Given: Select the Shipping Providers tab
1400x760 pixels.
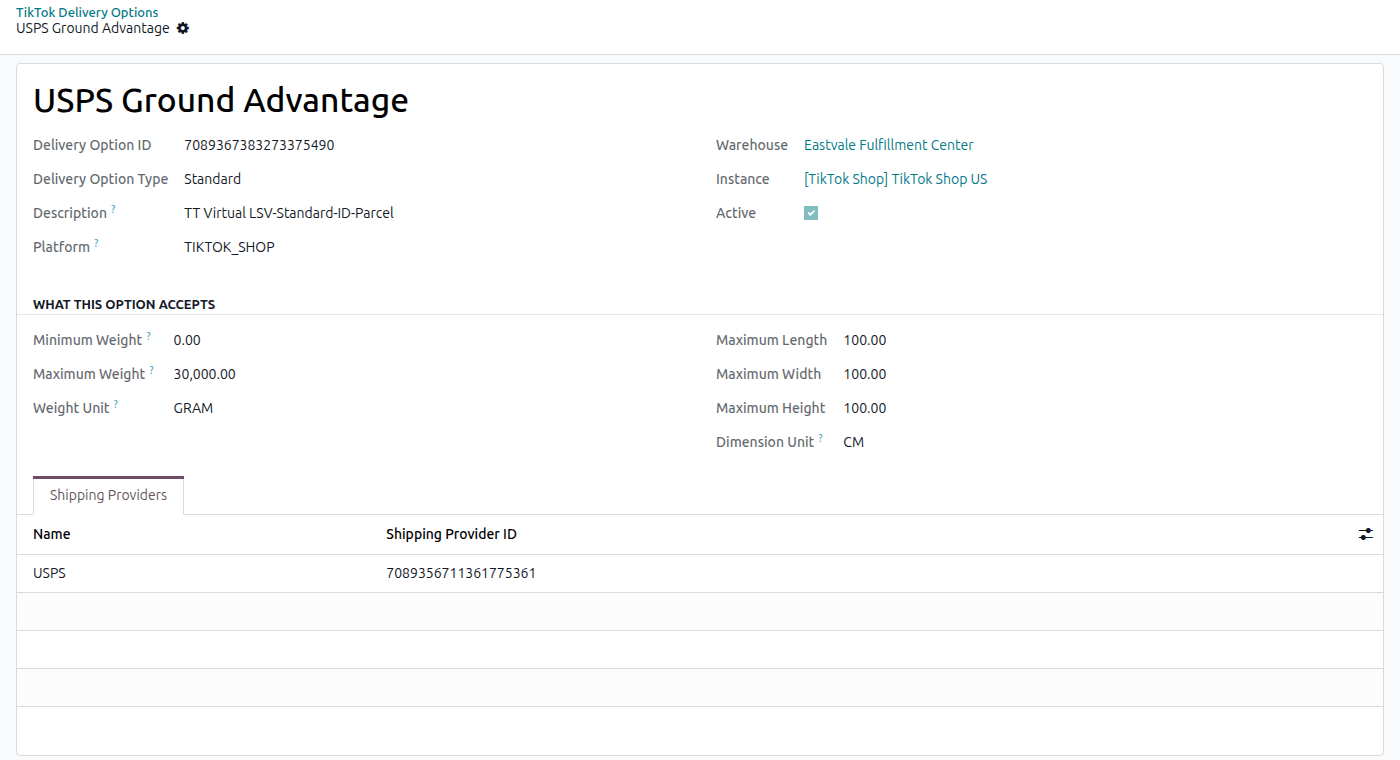Looking at the screenshot, I should tap(109, 495).
